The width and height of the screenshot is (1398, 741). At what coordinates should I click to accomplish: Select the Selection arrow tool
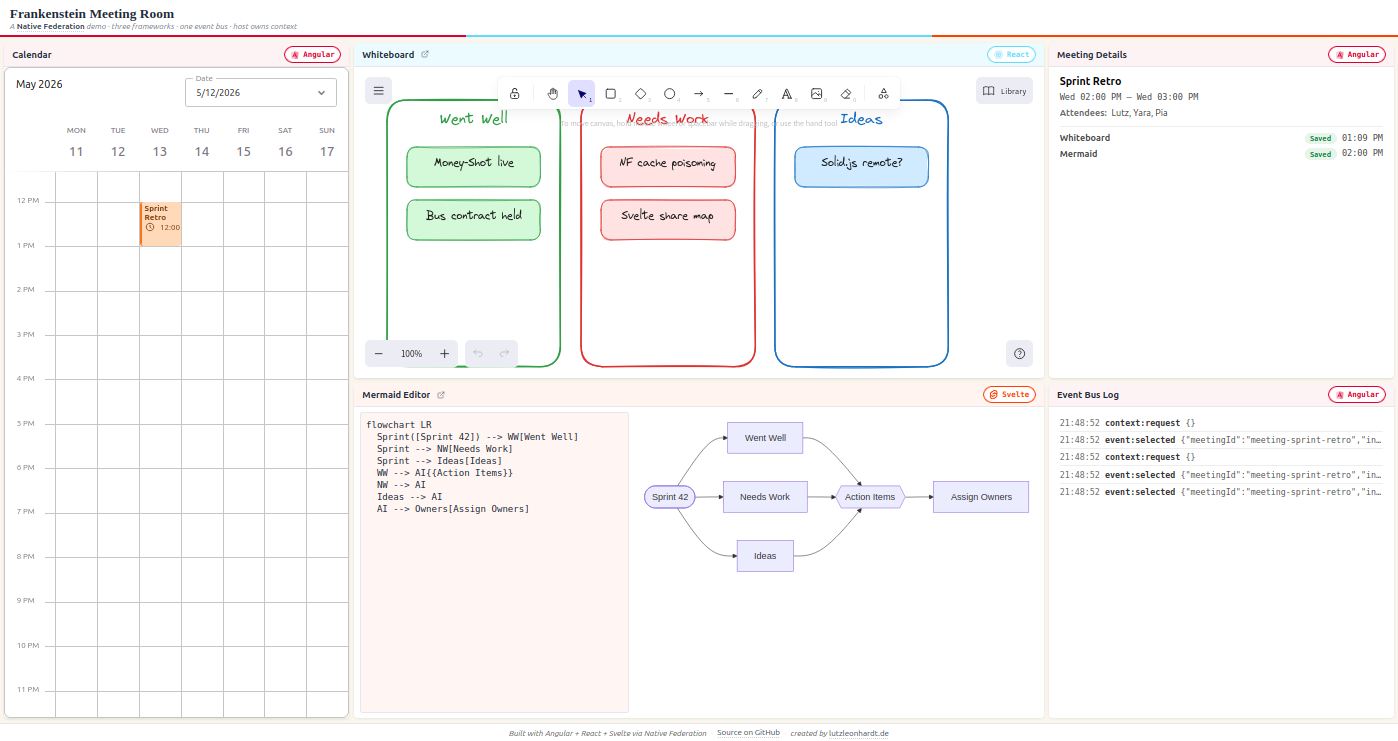click(x=582, y=94)
